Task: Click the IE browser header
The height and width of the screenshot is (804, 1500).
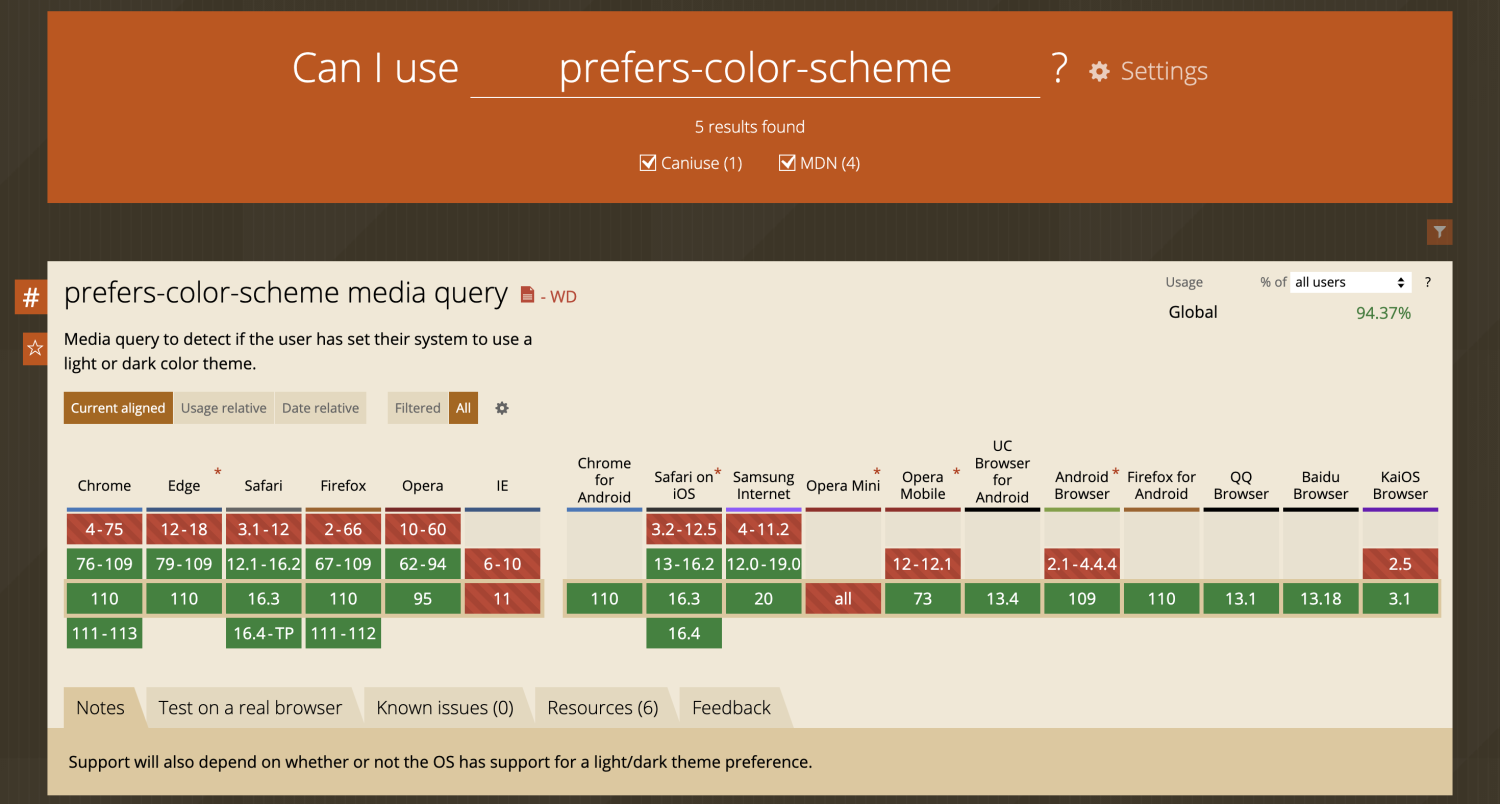Action: click(502, 486)
